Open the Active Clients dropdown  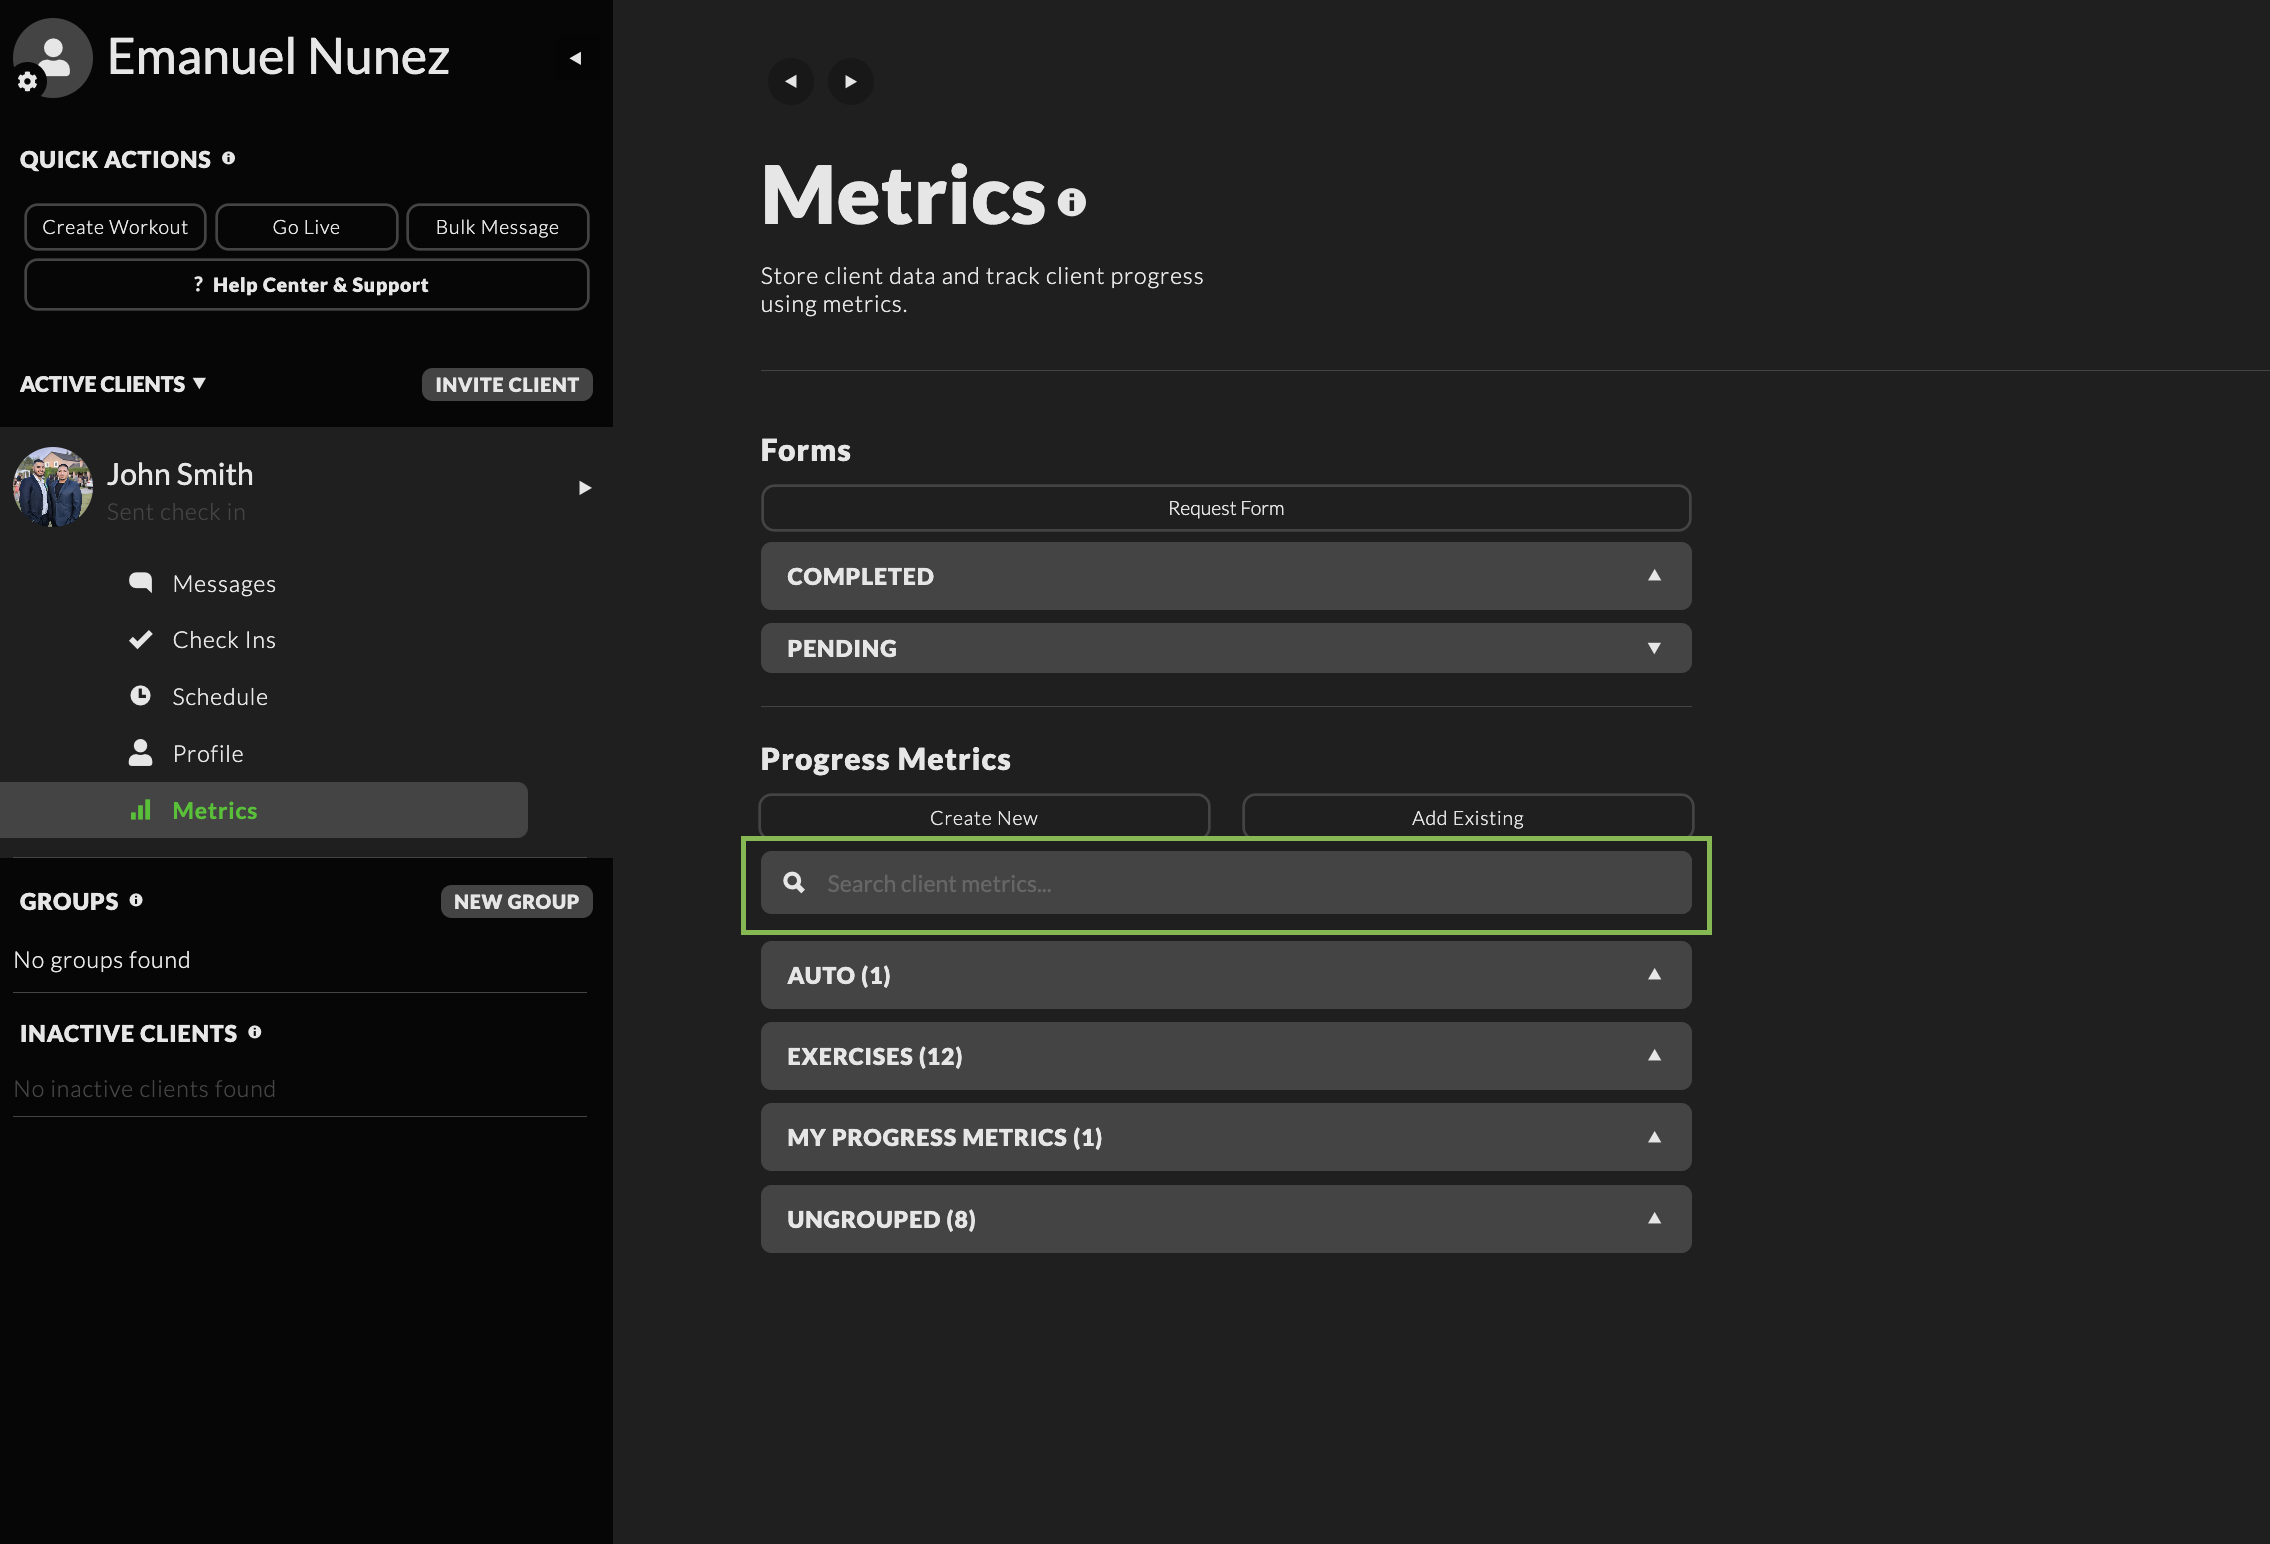[x=113, y=384]
